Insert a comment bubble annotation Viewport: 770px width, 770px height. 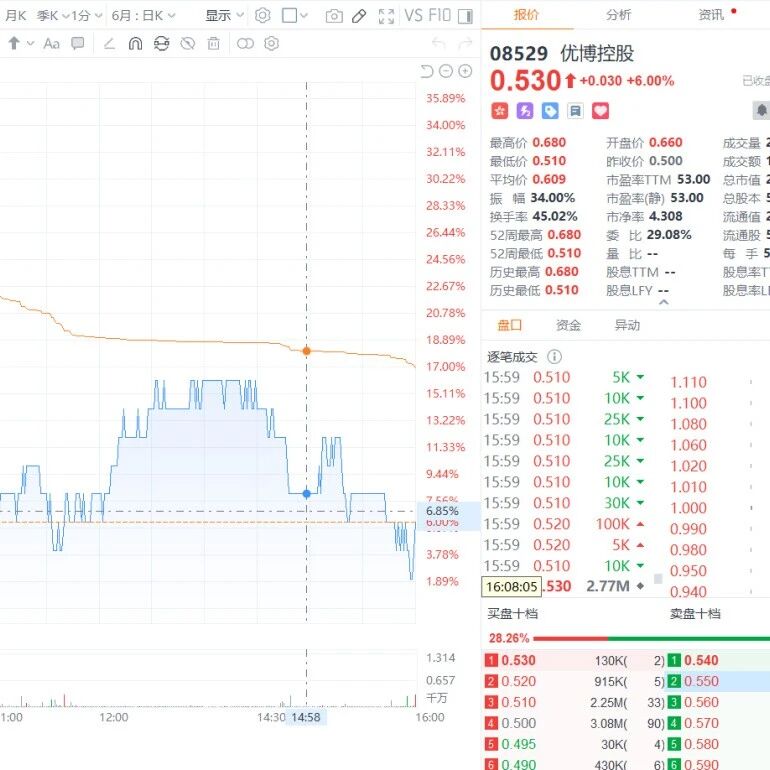78,43
